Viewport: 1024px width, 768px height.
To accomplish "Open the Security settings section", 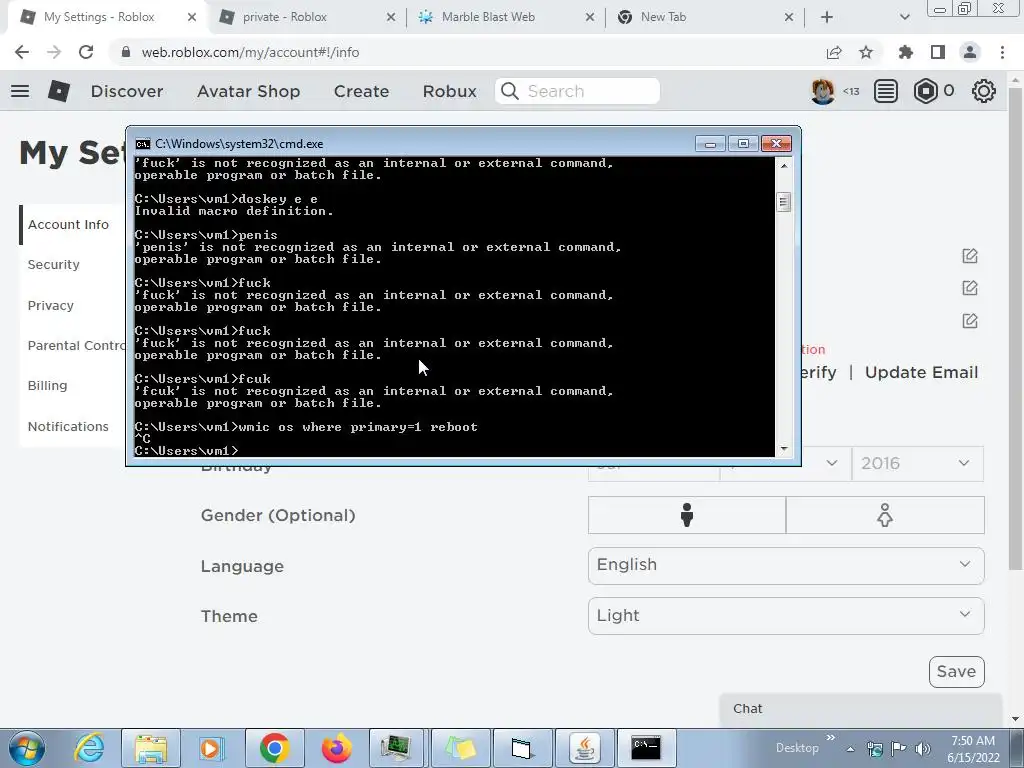I will [54, 264].
